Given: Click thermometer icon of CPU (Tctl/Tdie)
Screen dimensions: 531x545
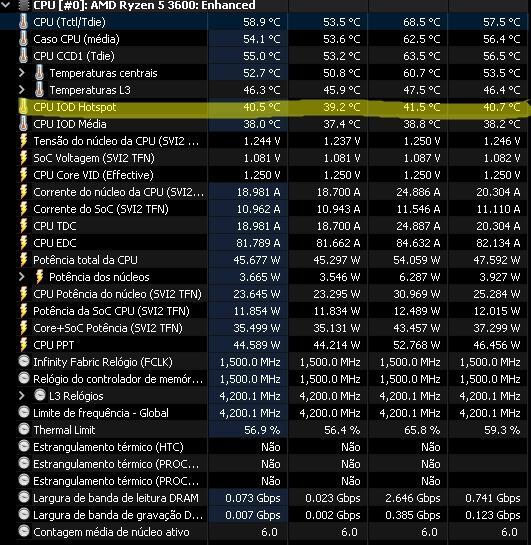Looking at the screenshot, I should (x=23, y=22).
